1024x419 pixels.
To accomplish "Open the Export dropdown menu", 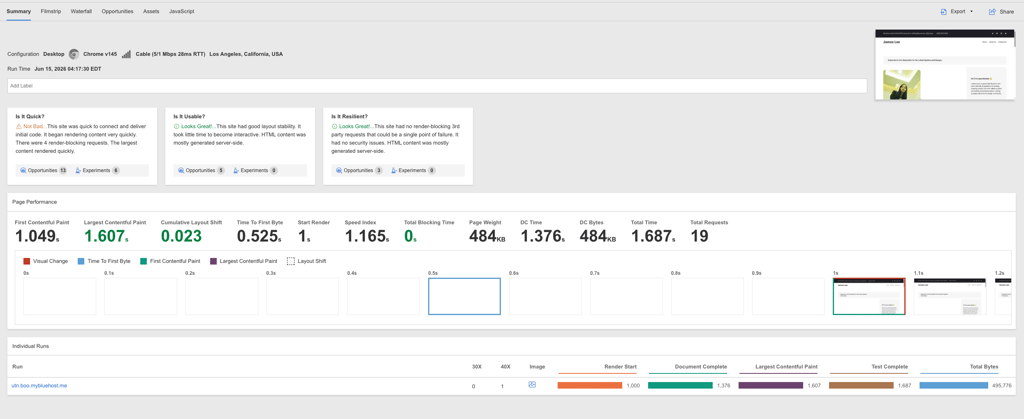I will [957, 11].
